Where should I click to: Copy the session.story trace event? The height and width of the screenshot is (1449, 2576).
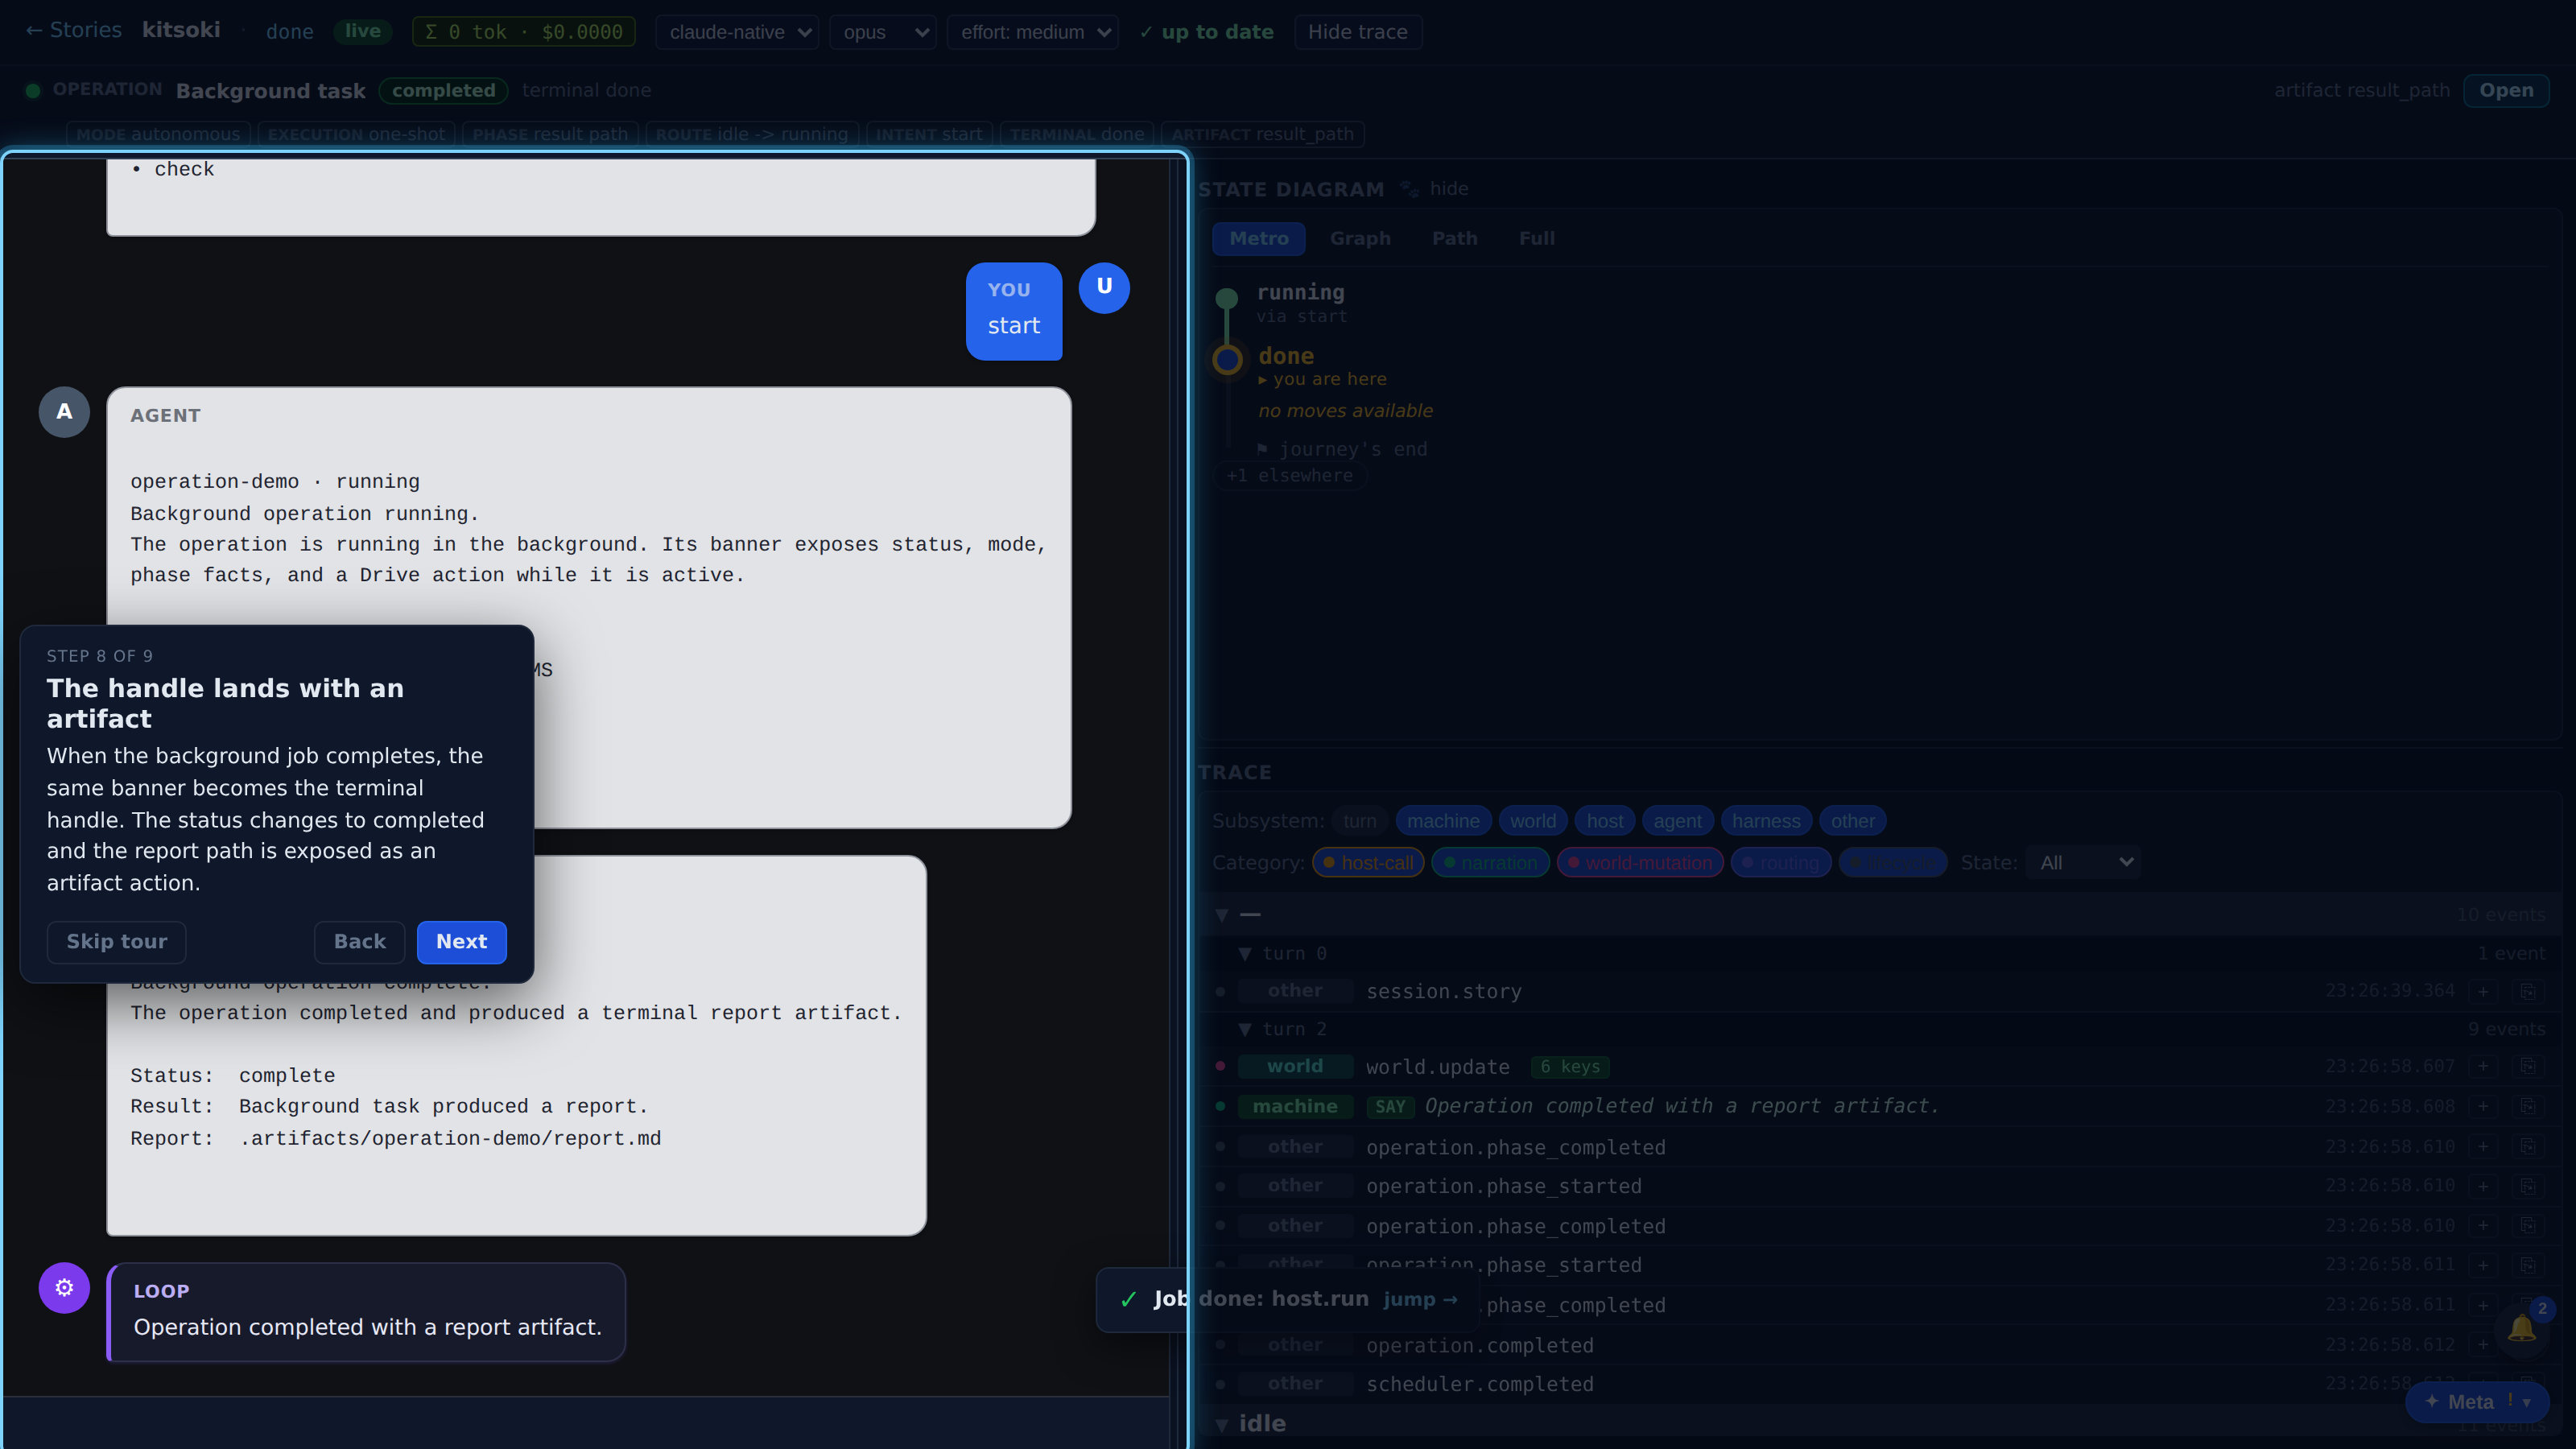[2527, 991]
